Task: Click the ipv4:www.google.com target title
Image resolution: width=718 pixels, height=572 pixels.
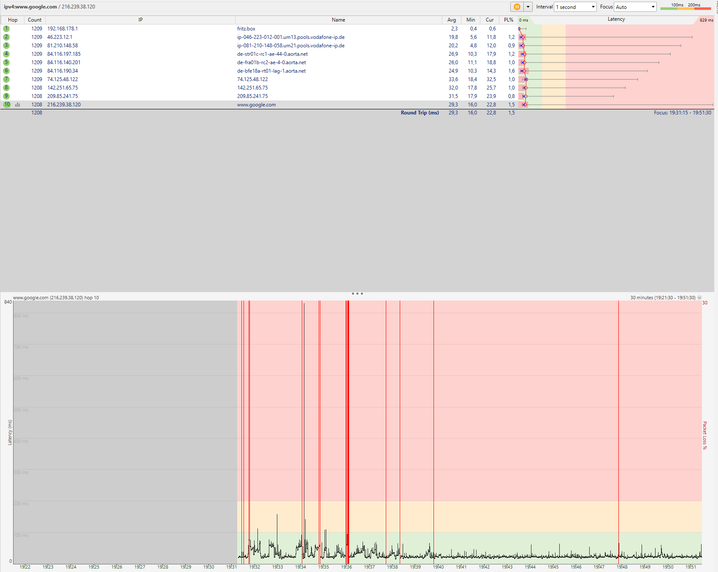Action: point(30,7)
